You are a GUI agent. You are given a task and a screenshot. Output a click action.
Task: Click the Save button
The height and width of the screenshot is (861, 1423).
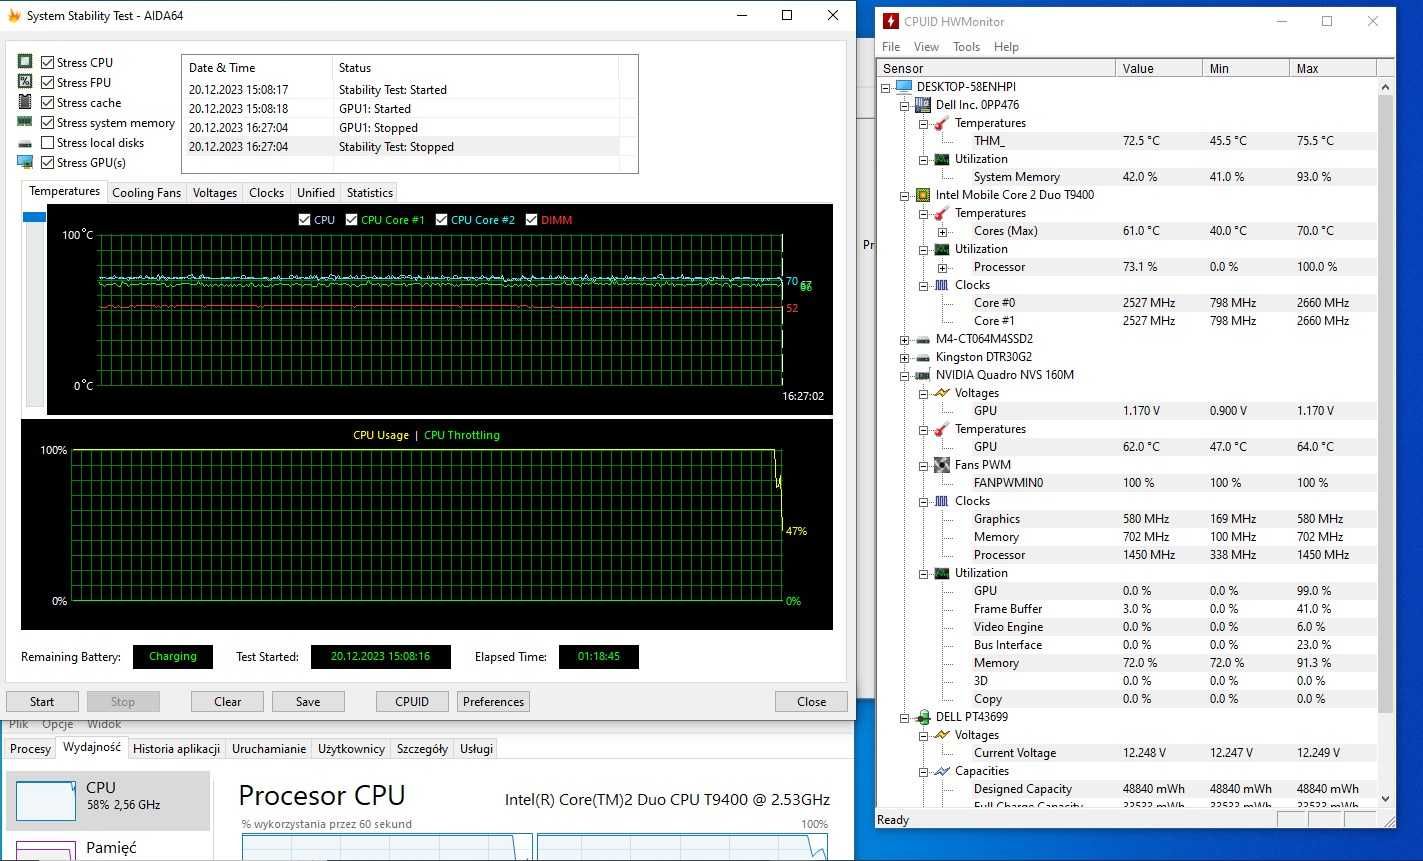308,701
